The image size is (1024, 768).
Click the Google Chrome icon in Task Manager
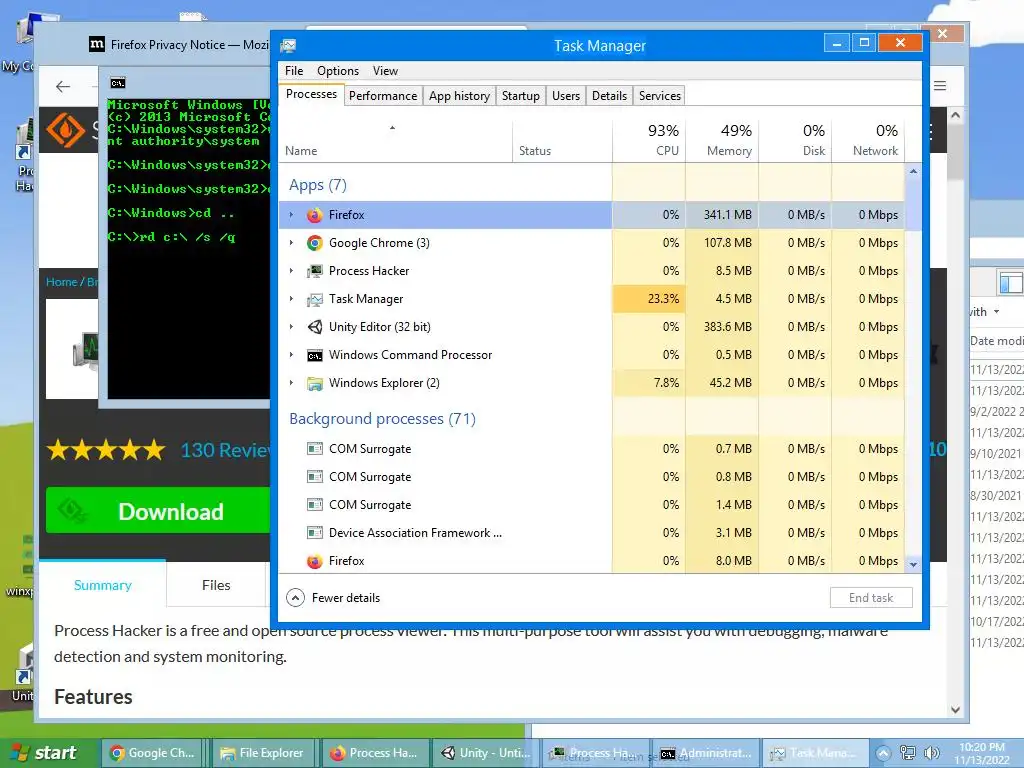315,243
